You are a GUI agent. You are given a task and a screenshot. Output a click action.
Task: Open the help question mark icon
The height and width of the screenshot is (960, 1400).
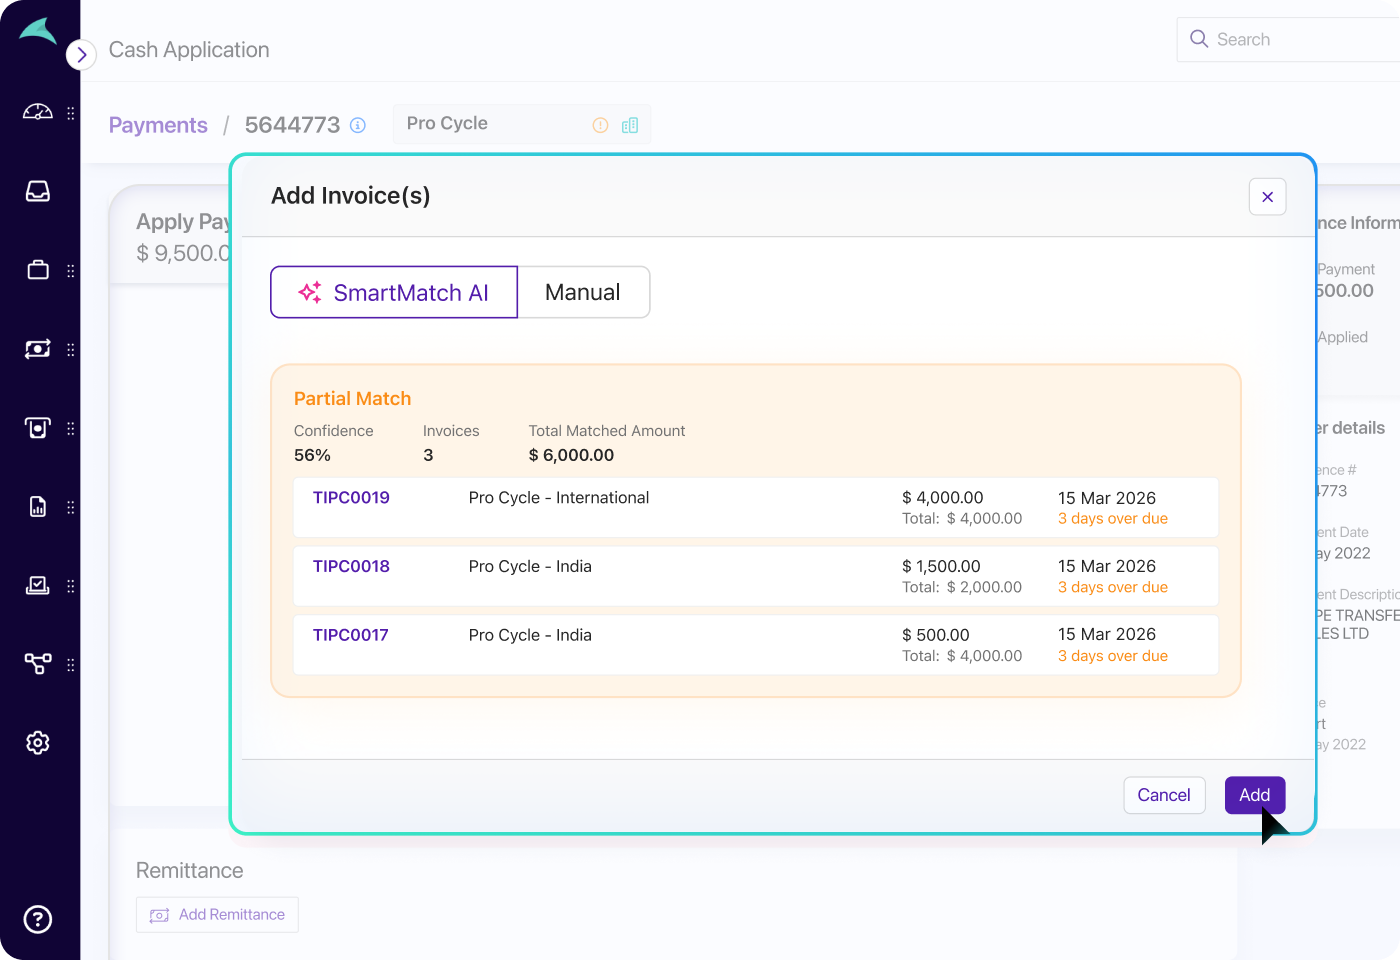point(38,919)
